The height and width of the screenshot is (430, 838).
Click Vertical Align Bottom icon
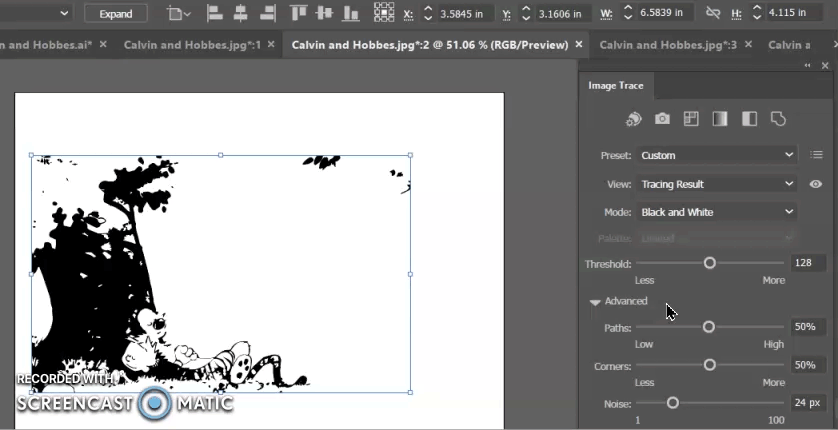[350, 13]
